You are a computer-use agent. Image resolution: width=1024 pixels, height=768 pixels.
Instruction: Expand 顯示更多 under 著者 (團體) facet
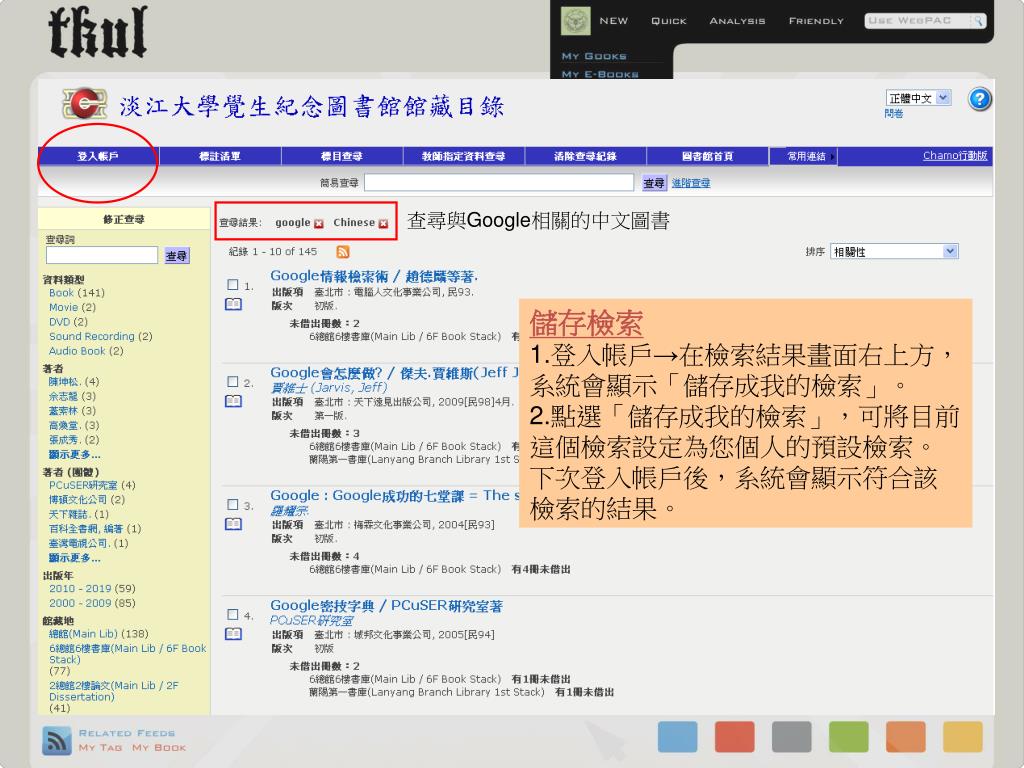(x=74, y=558)
